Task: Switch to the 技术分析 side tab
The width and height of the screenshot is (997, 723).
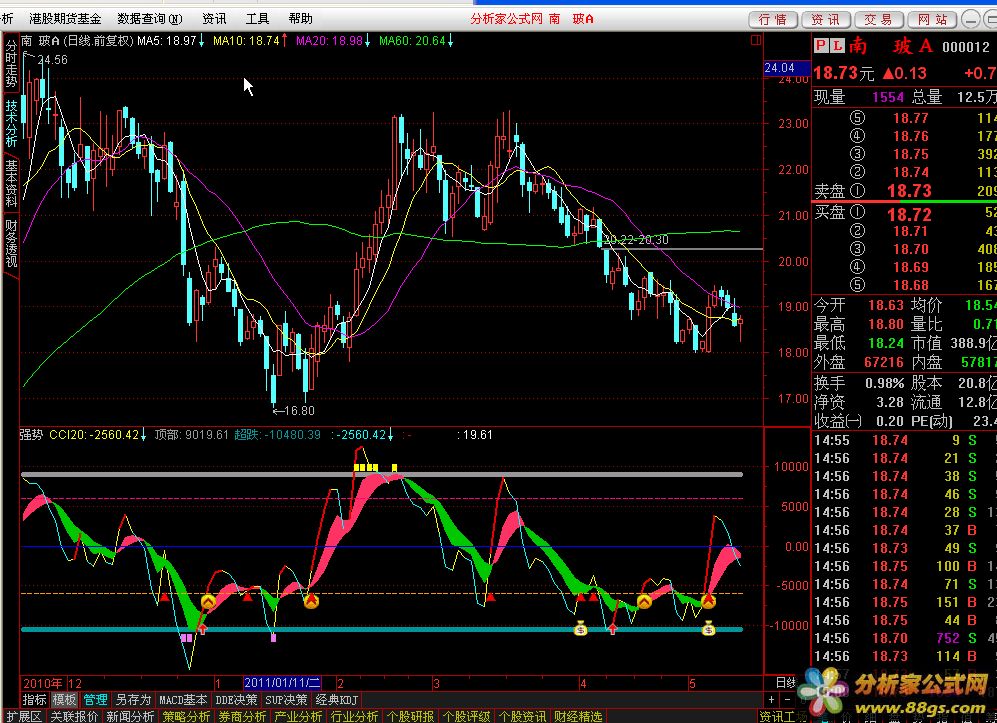Action: [x=11, y=123]
